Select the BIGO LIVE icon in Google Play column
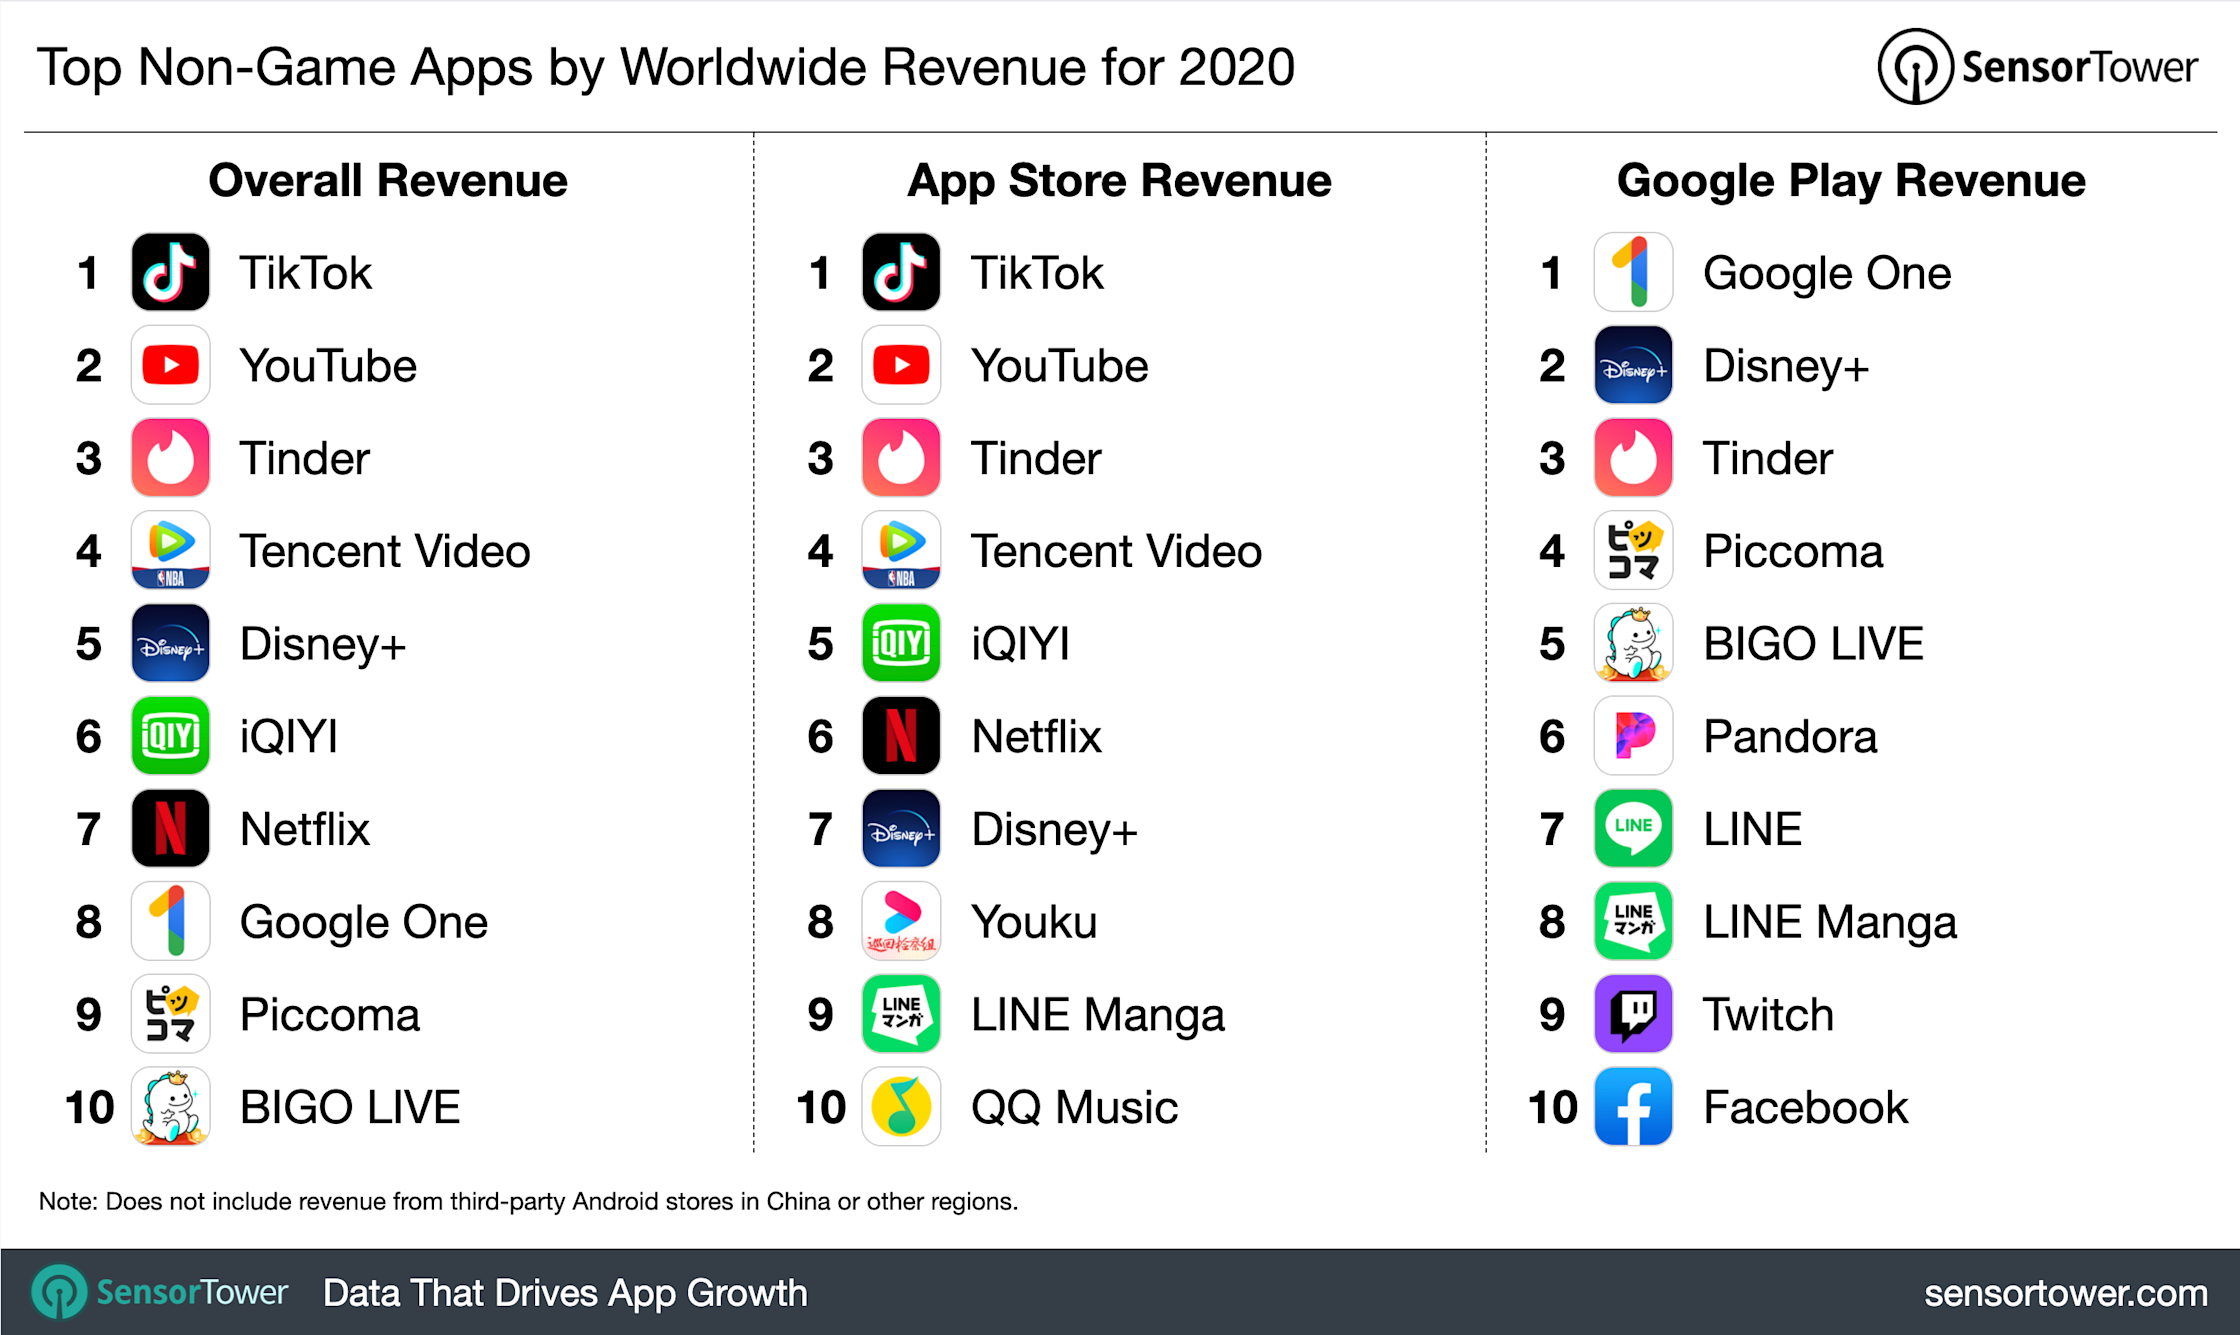The height and width of the screenshot is (1335, 2240). (1632, 643)
